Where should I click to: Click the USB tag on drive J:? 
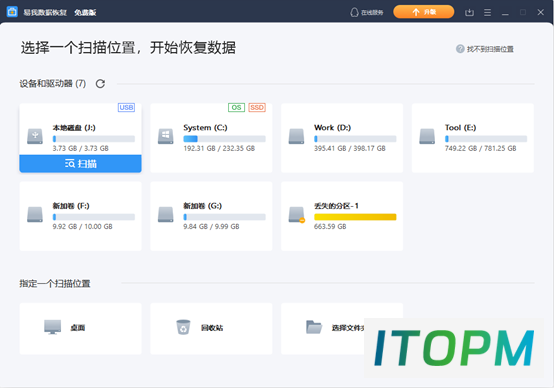pos(126,107)
